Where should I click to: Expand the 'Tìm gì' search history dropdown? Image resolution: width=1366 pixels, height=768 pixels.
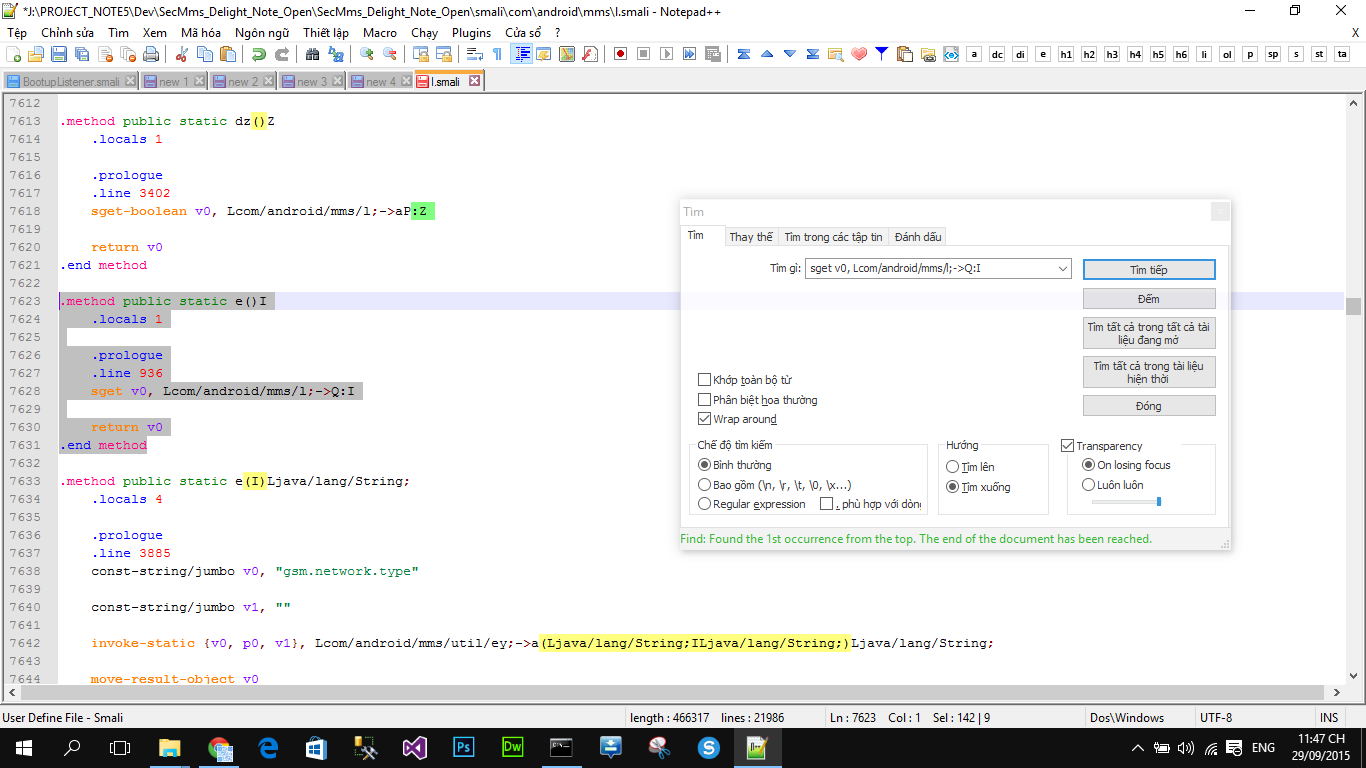[x=1062, y=269]
